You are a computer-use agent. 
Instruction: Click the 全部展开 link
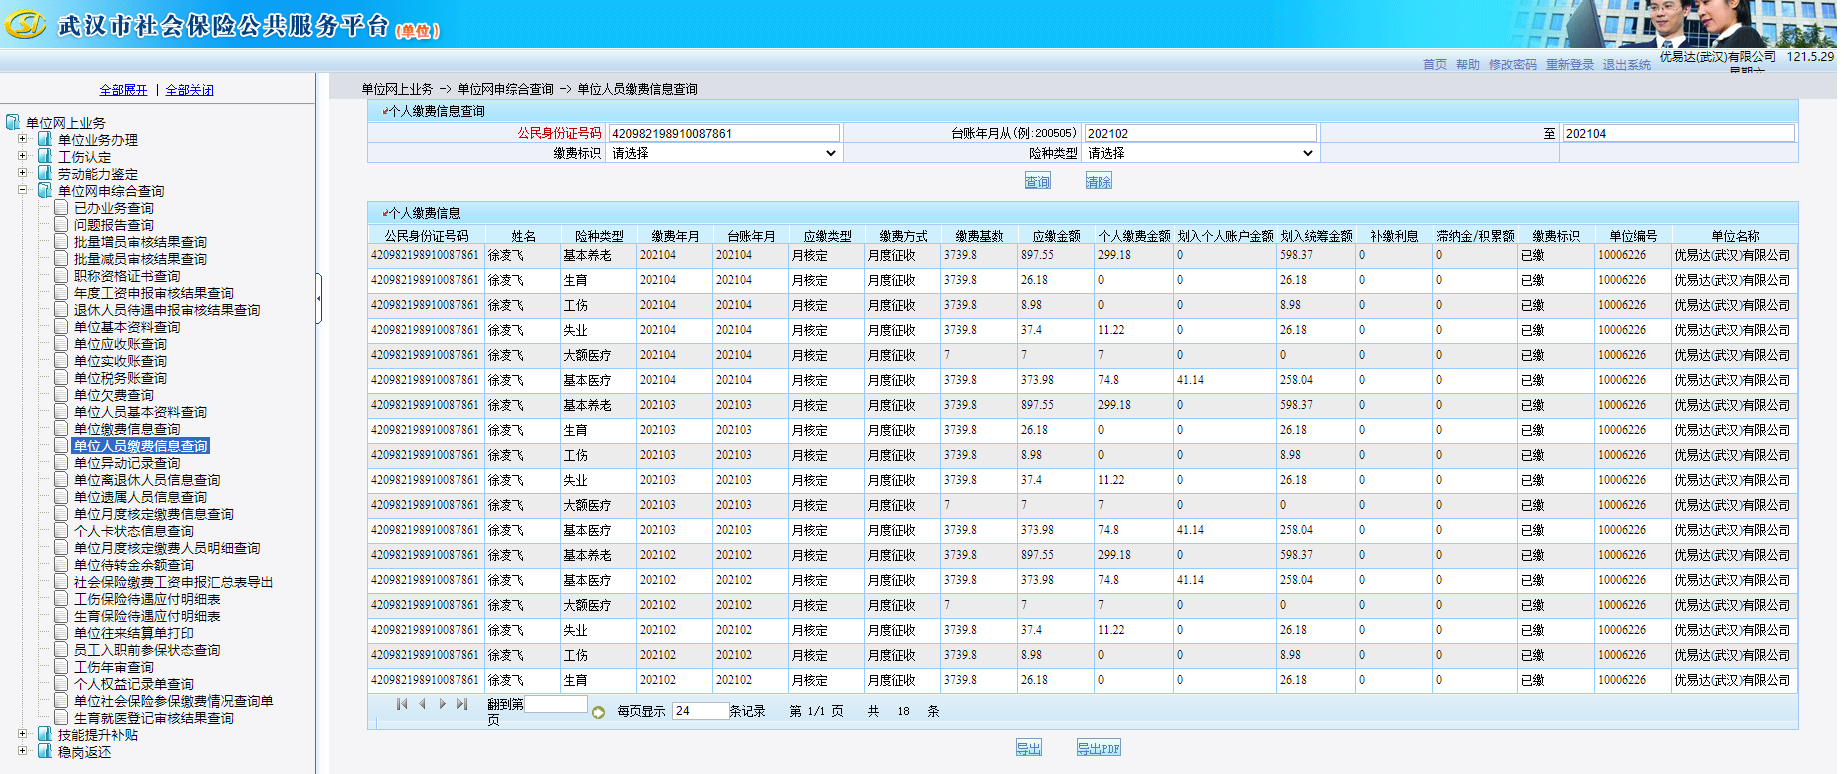tap(123, 90)
